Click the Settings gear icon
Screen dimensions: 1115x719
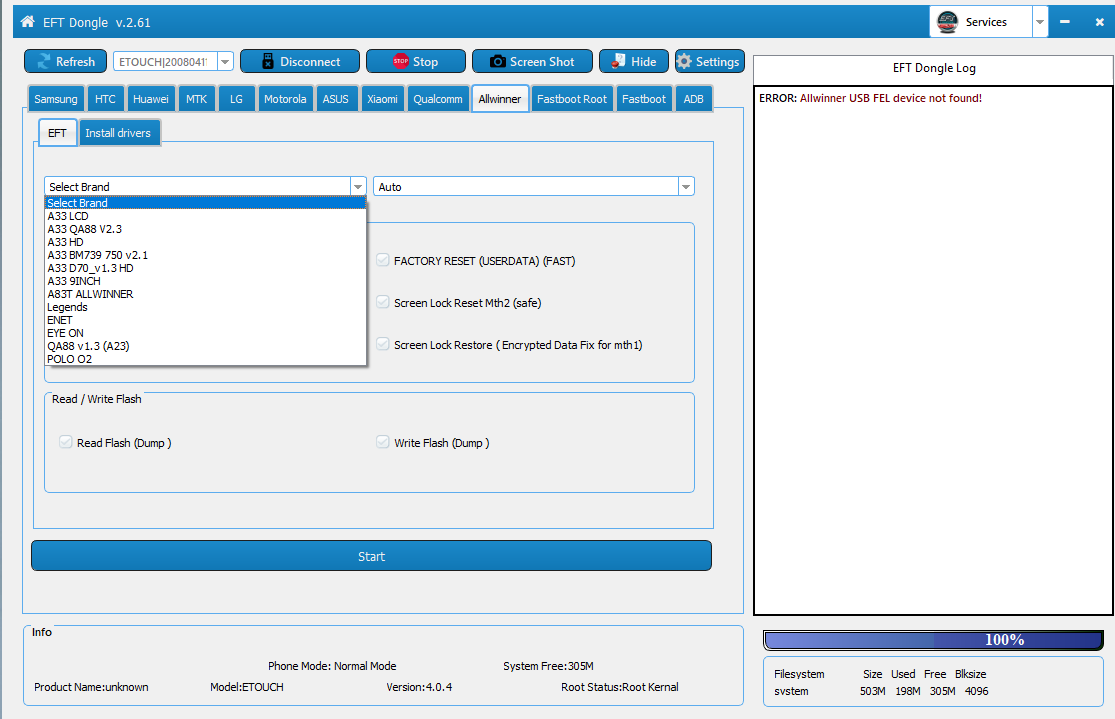click(x=684, y=61)
